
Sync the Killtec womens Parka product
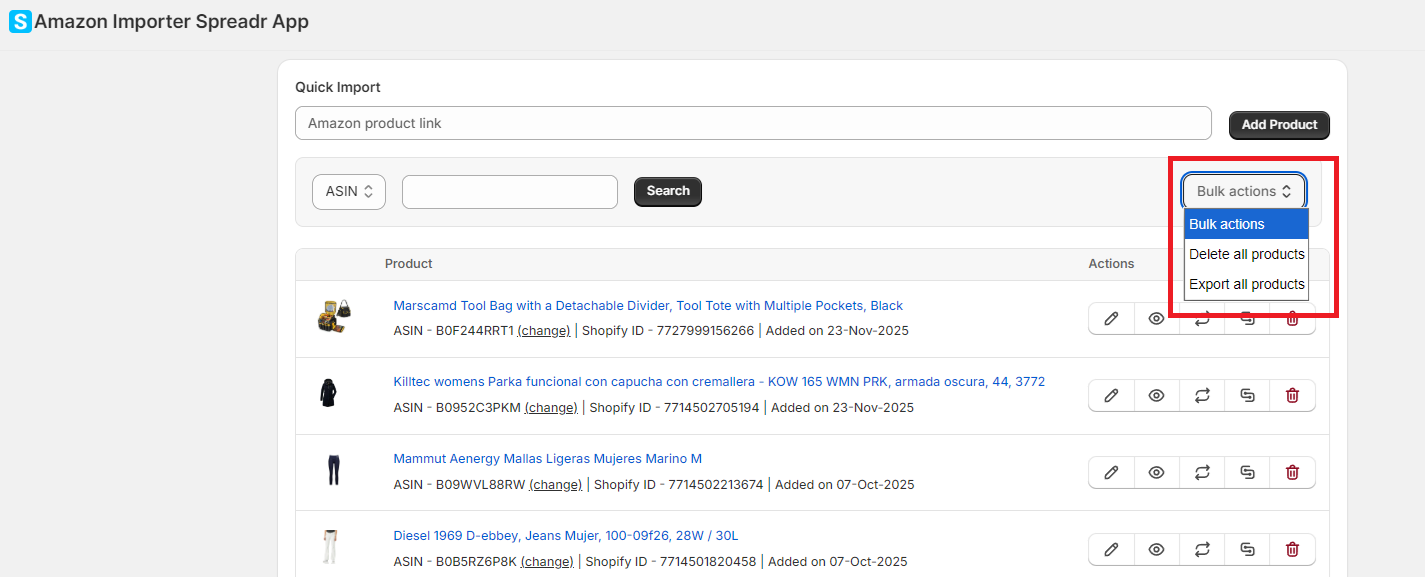pyautogui.click(x=1202, y=395)
